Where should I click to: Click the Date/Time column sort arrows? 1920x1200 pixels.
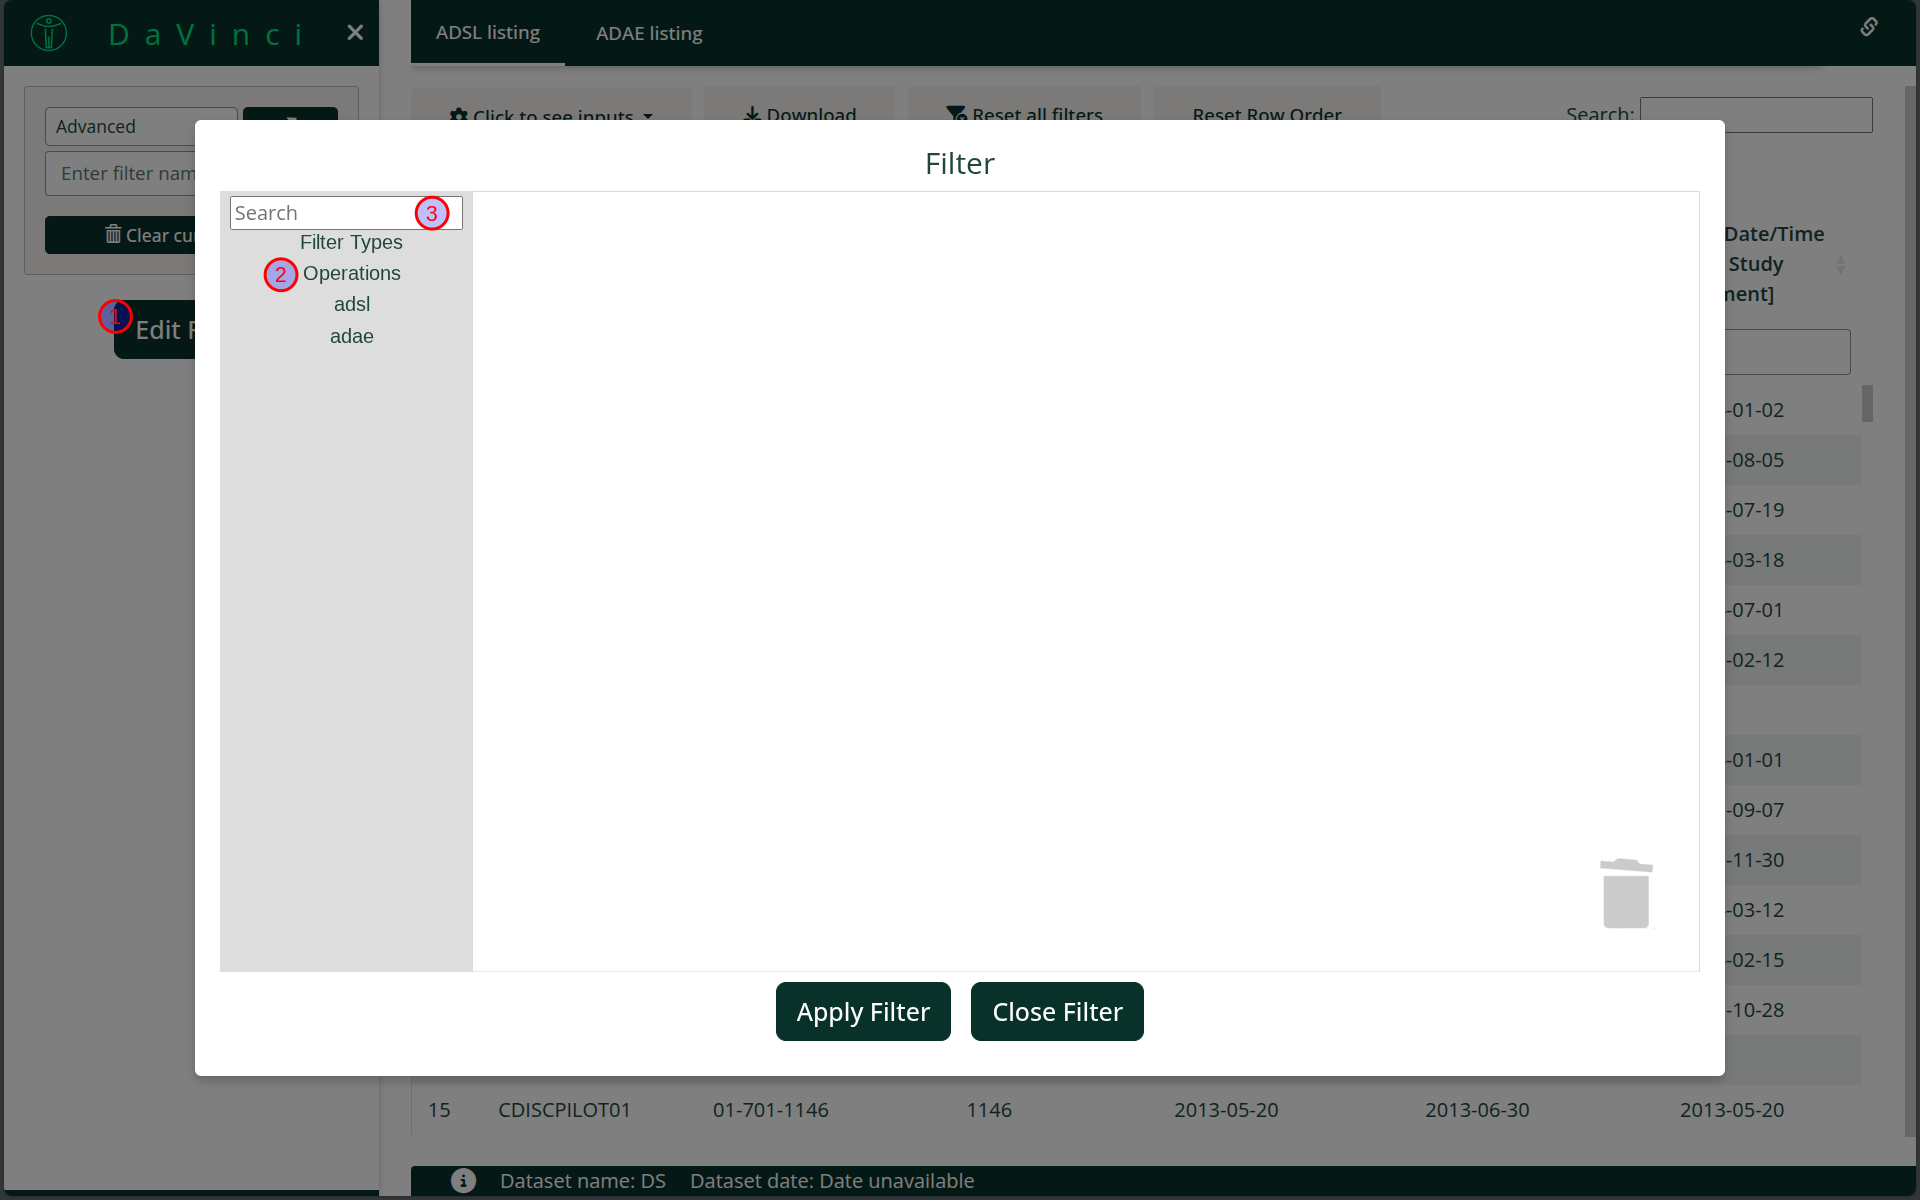(x=1840, y=265)
